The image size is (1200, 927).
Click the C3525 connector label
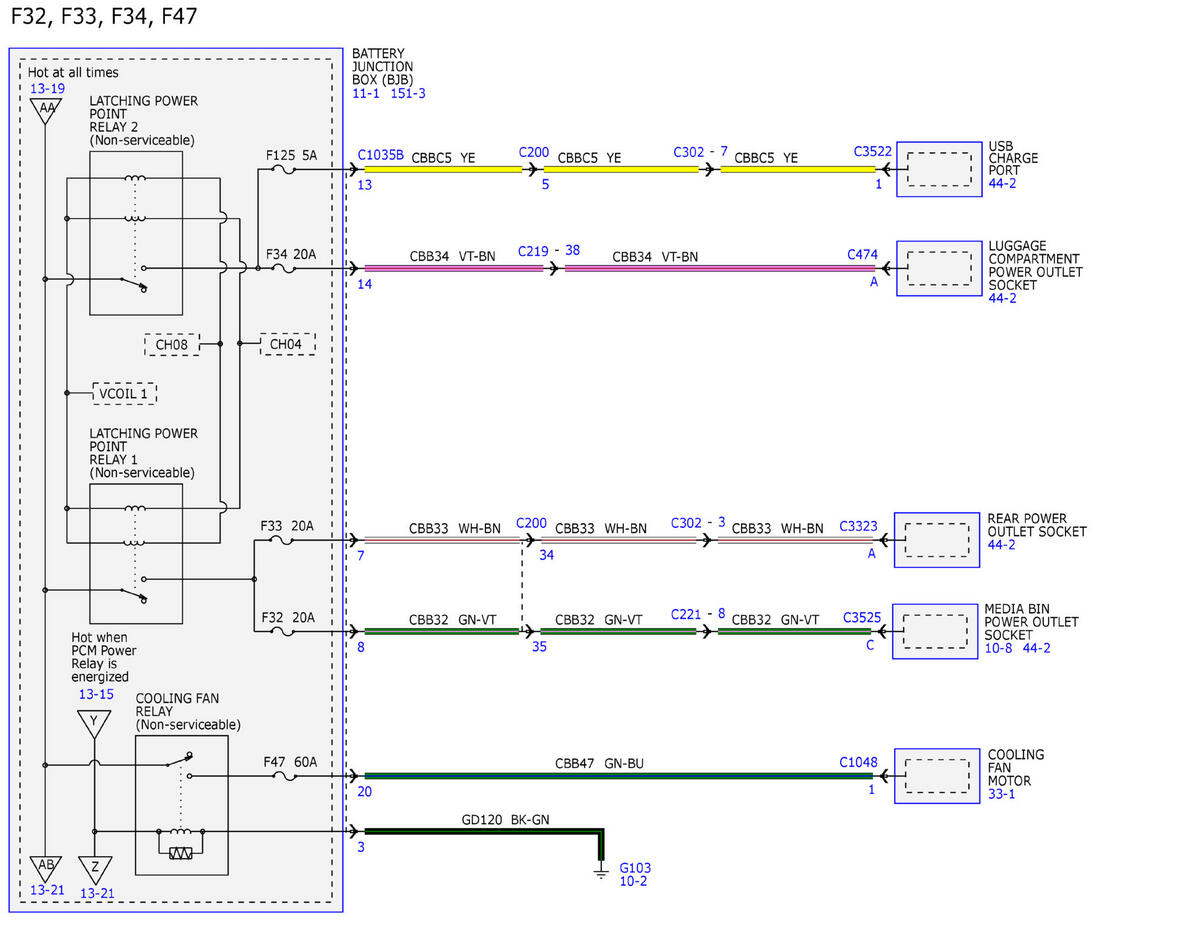862,618
